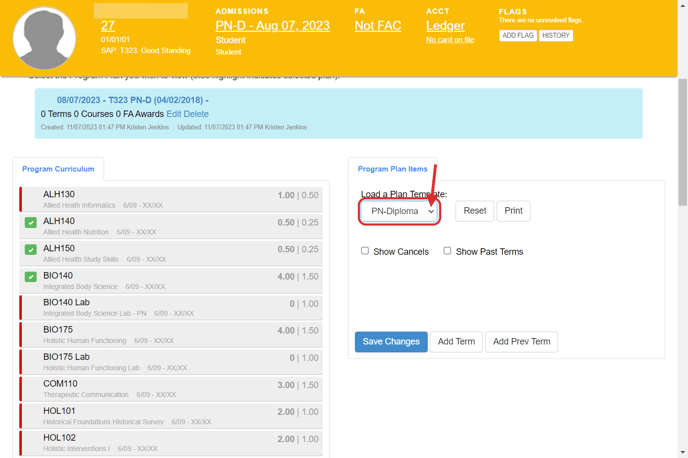Toggle the Show Past Terms checkbox
This screenshot has height=458, width=688.
[x=447, y=251]
